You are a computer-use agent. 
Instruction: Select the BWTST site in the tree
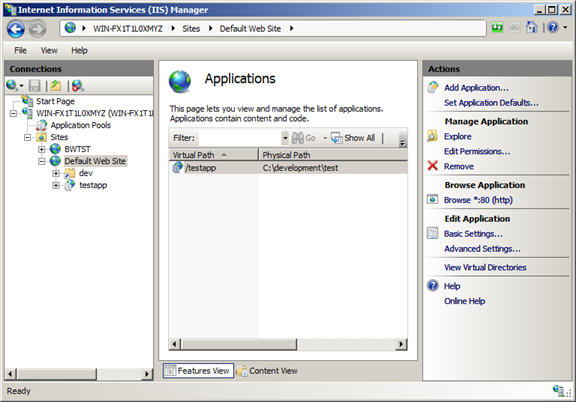point(77,149)
